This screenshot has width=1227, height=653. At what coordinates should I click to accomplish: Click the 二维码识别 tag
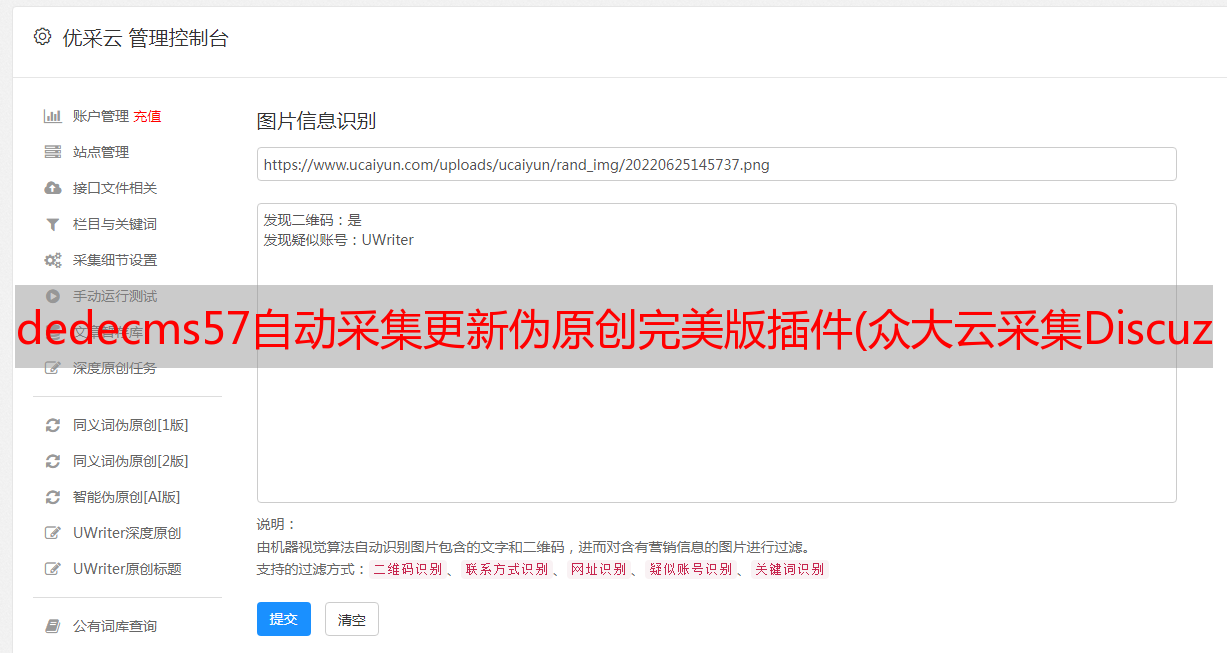pos(408,569)
